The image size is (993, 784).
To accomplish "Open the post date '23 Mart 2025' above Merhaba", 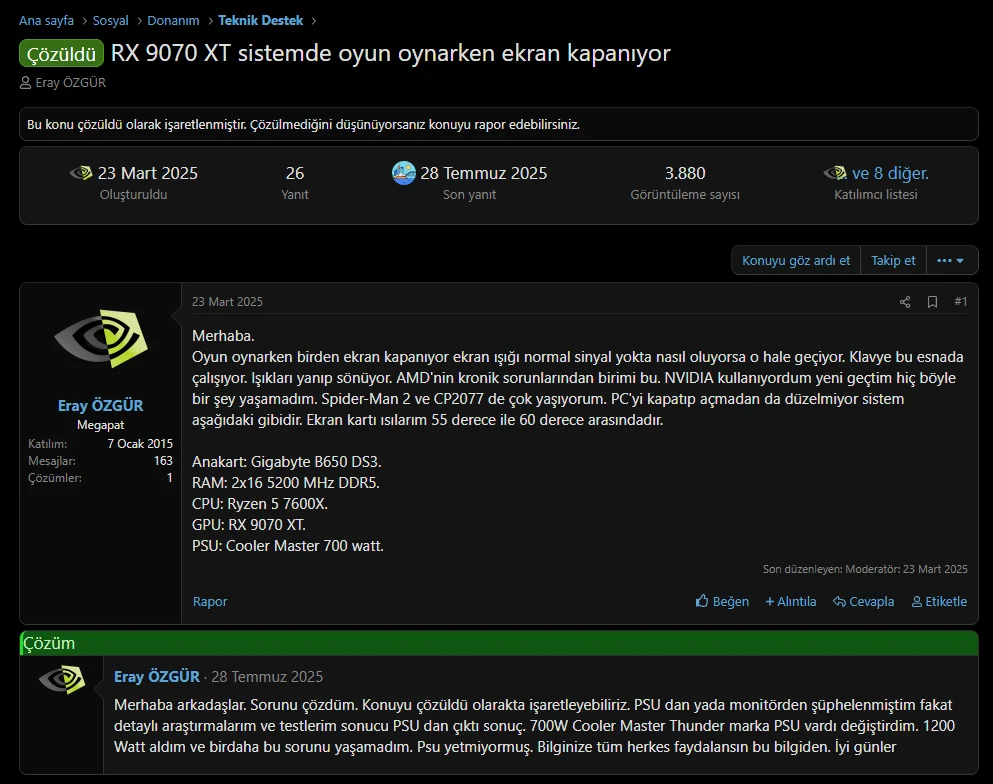I will pos(227,302).
